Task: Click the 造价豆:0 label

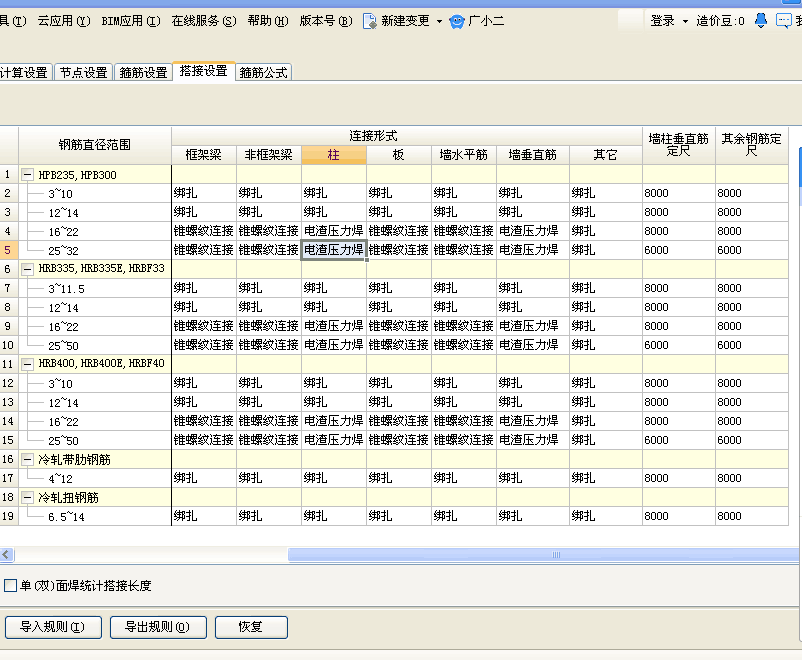Action: [720, 21]
